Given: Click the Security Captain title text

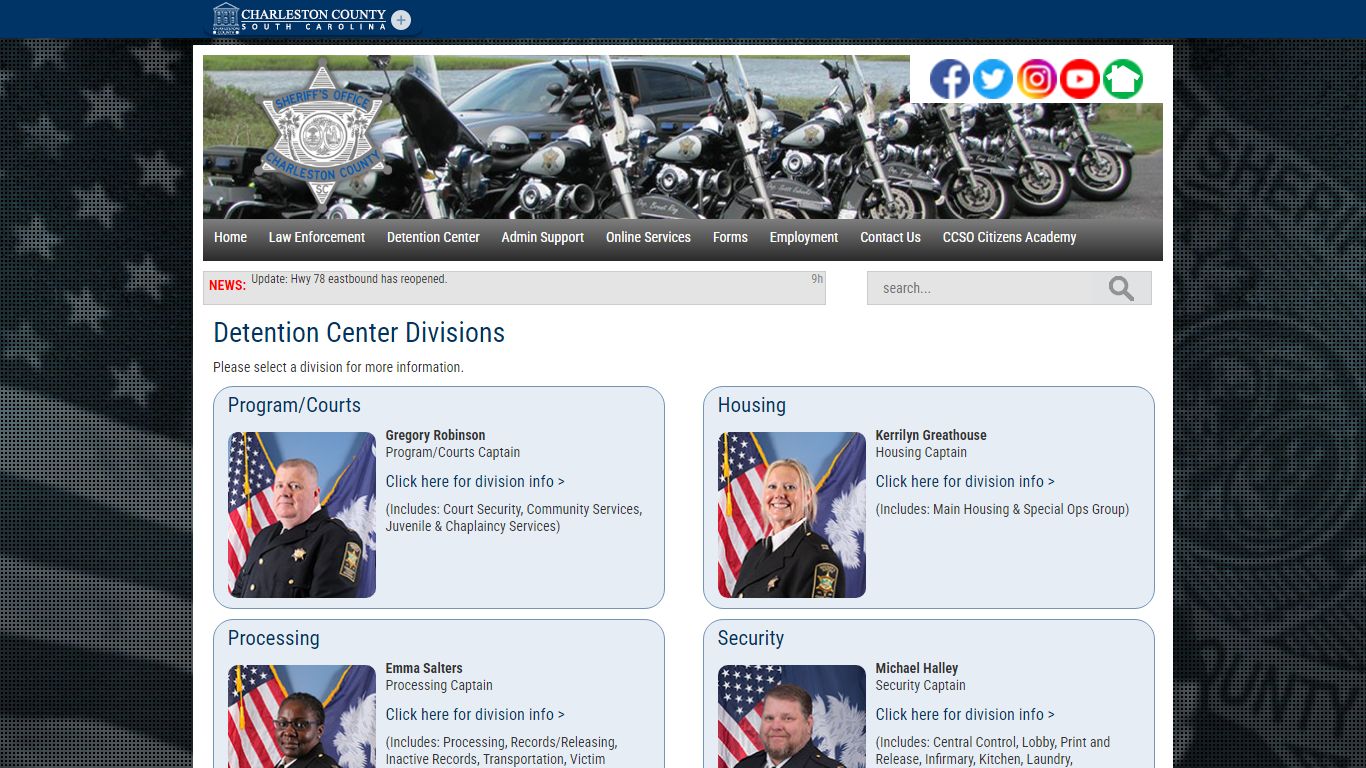Looking at the screenshot, I should (x=921, y=685).
